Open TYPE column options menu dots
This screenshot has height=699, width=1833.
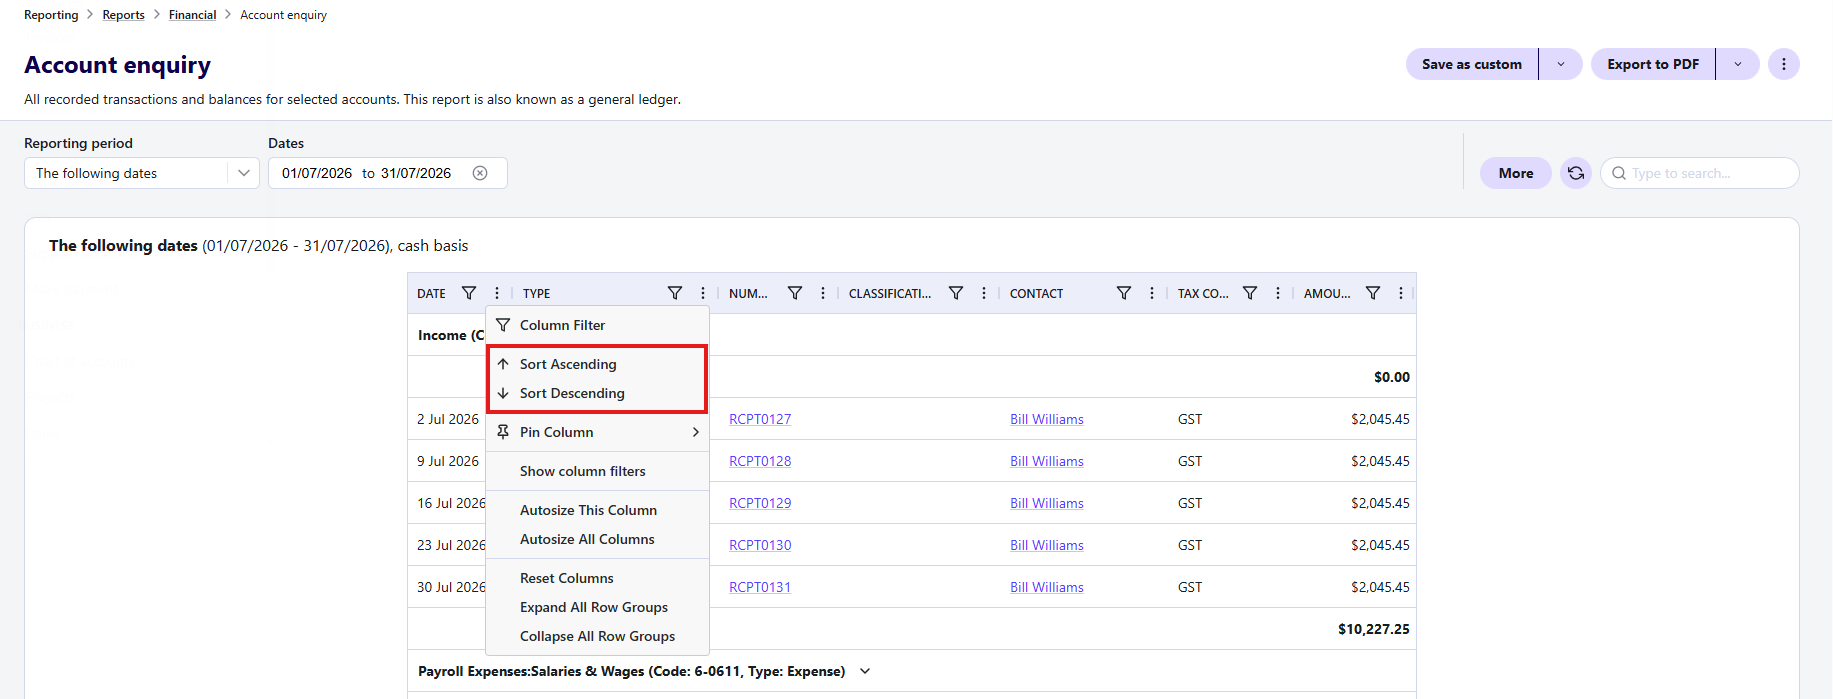(703, 293)
